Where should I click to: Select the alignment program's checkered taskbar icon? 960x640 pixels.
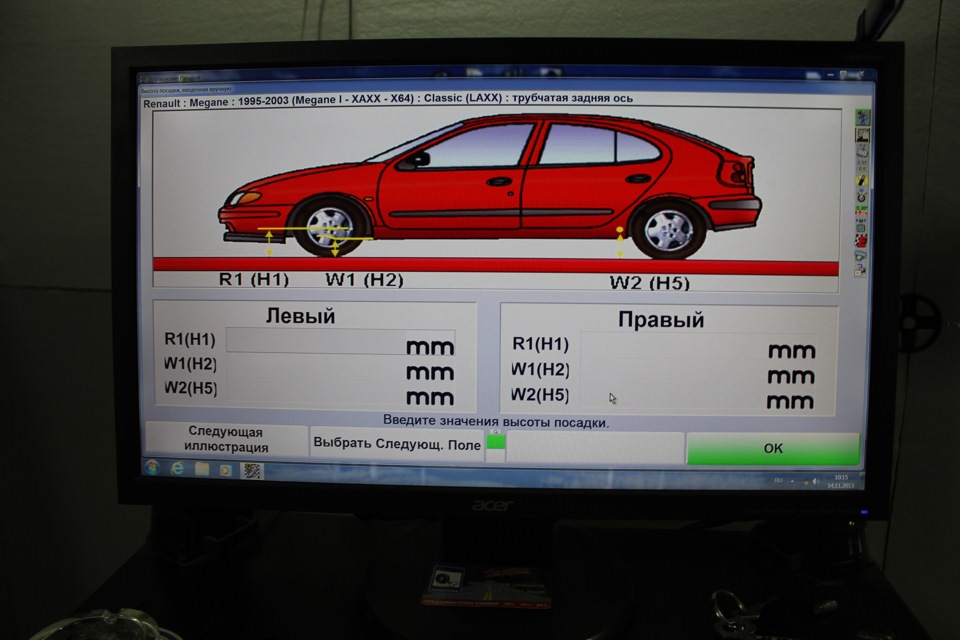click(x=252, y=470)
